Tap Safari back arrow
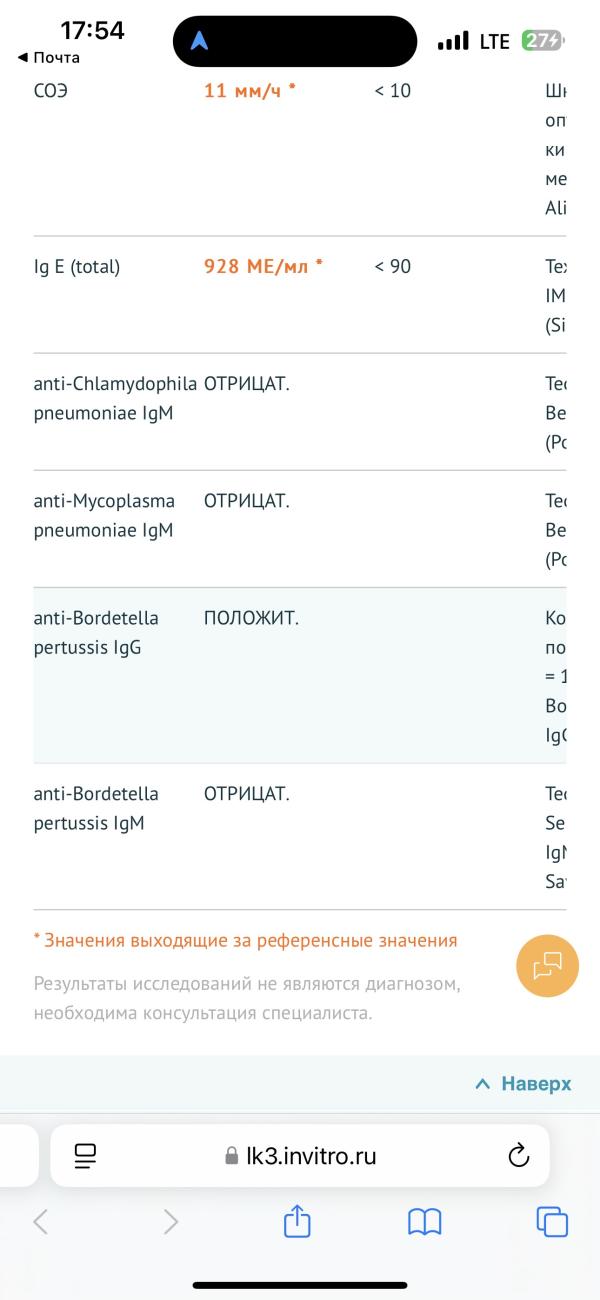 coord(41,1221)
